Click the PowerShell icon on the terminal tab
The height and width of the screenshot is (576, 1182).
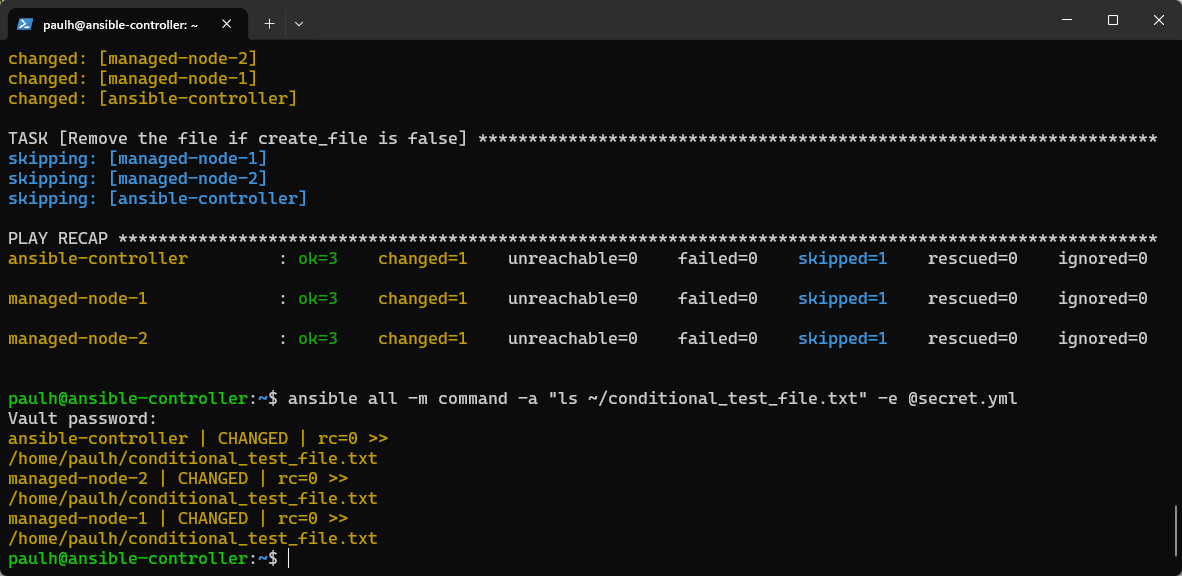pyautogui.click(x=25, y=23)
